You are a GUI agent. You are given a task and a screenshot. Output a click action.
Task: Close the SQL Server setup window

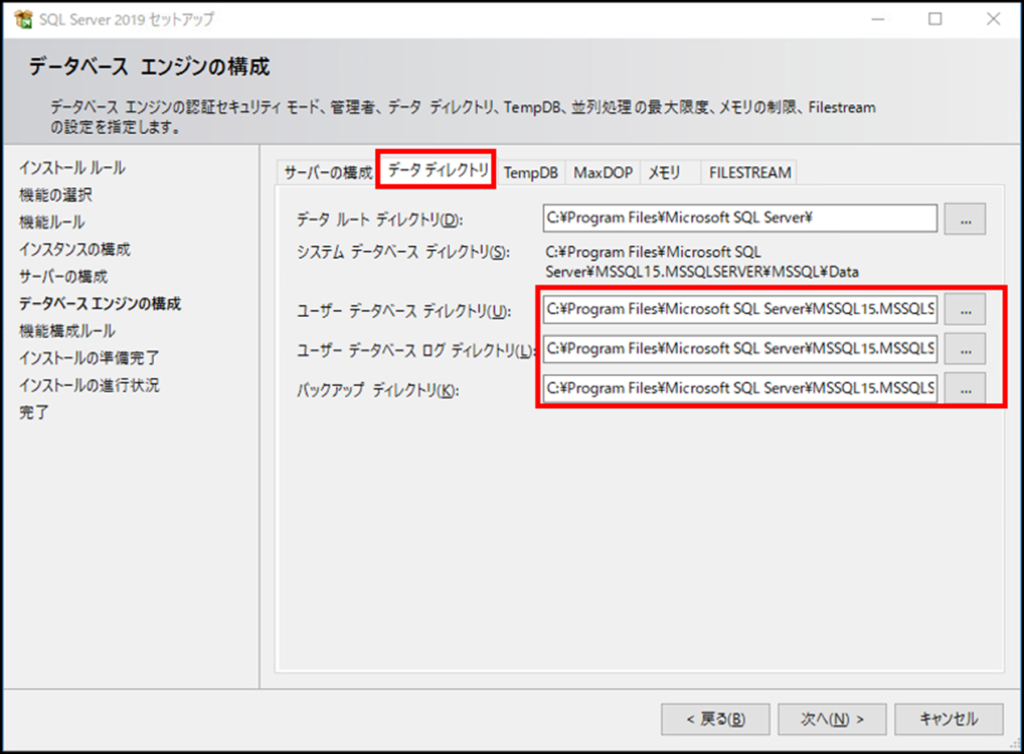(993, 19)
